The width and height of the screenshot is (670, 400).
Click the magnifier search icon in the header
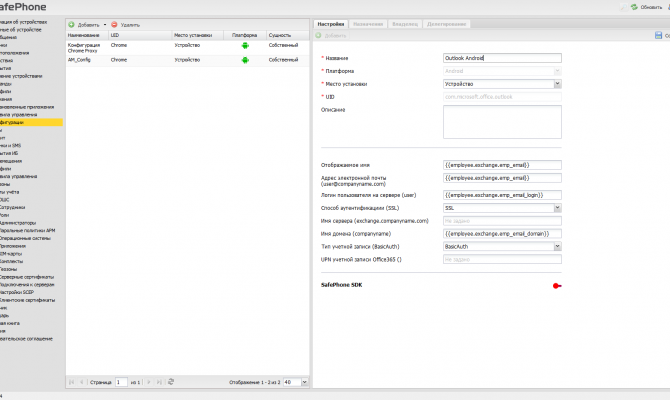(623, 7)
